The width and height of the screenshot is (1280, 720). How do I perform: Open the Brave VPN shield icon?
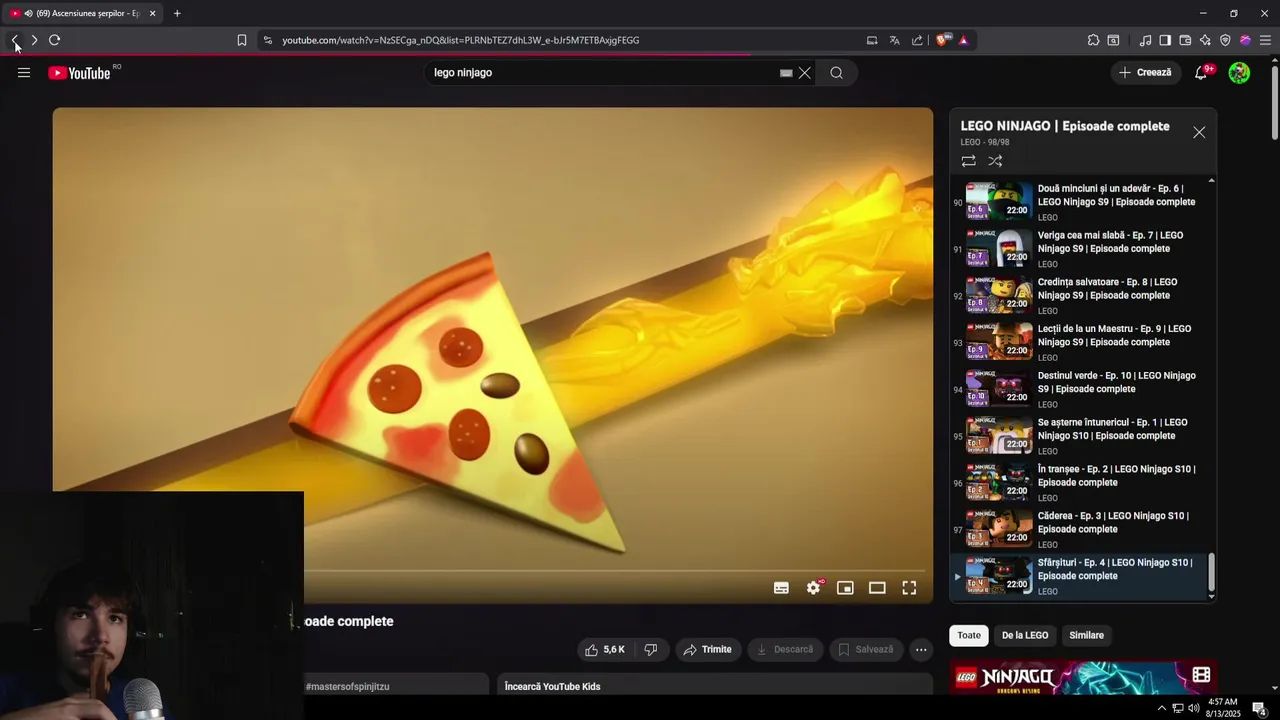tap(1225, 40)
